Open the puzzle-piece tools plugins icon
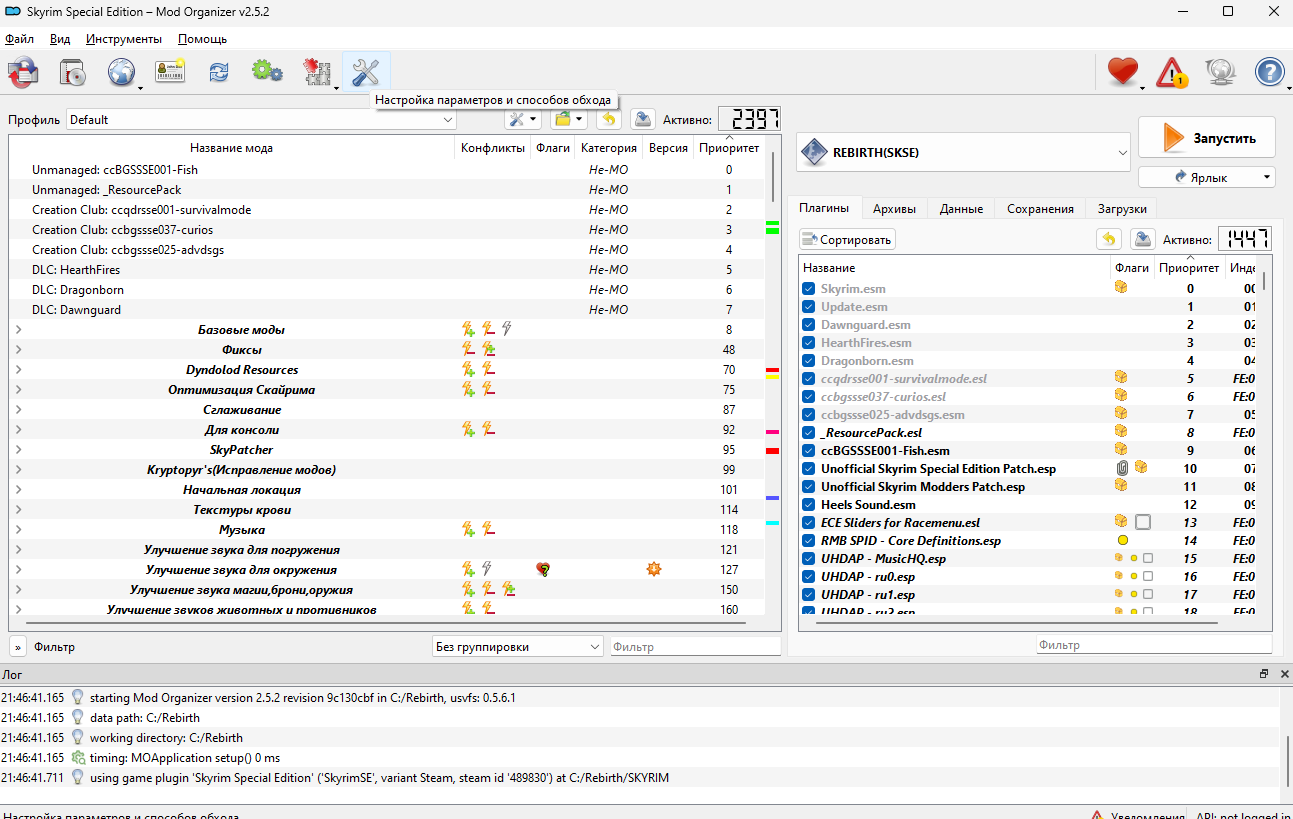 click(x=317, y=72)
